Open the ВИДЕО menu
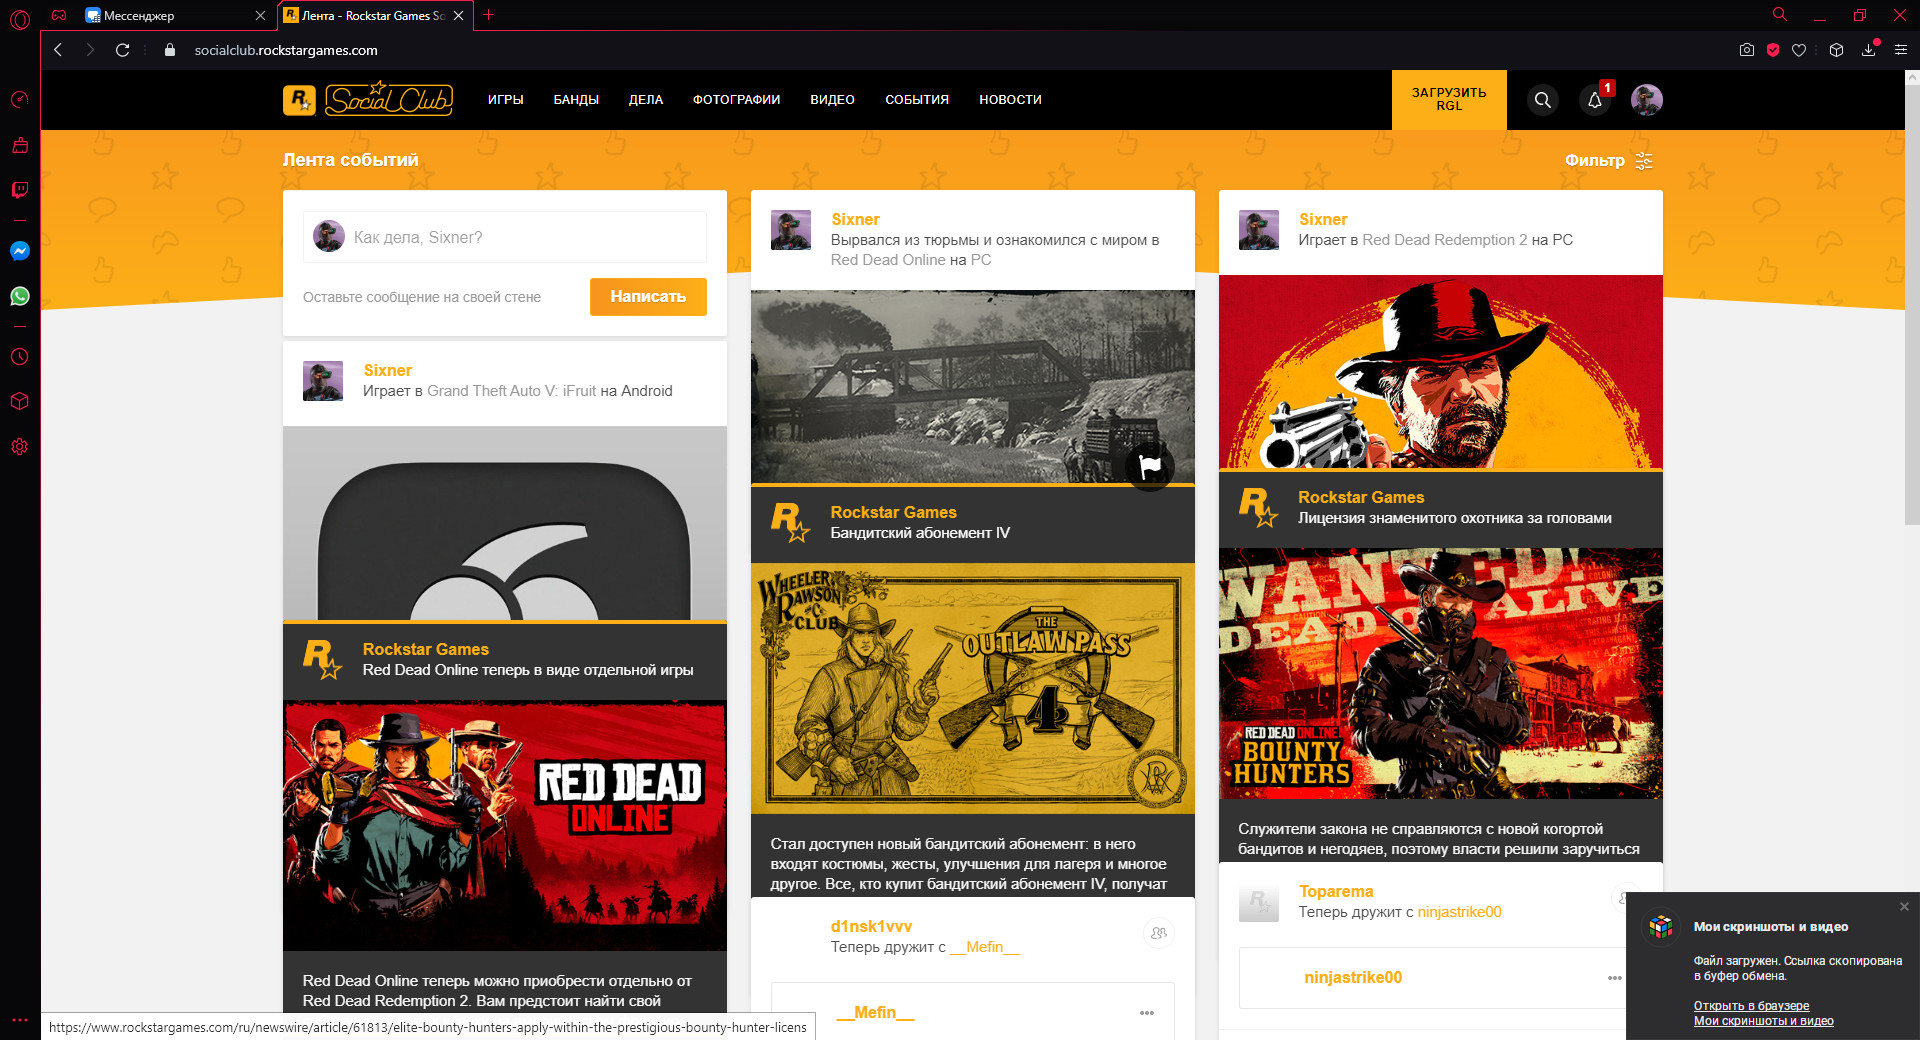 coord(832,100)
